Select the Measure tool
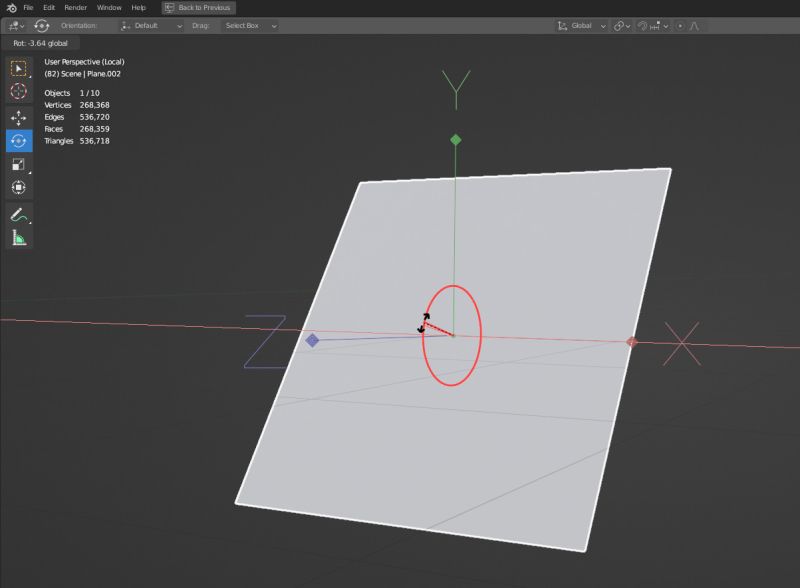 [17, 239]
